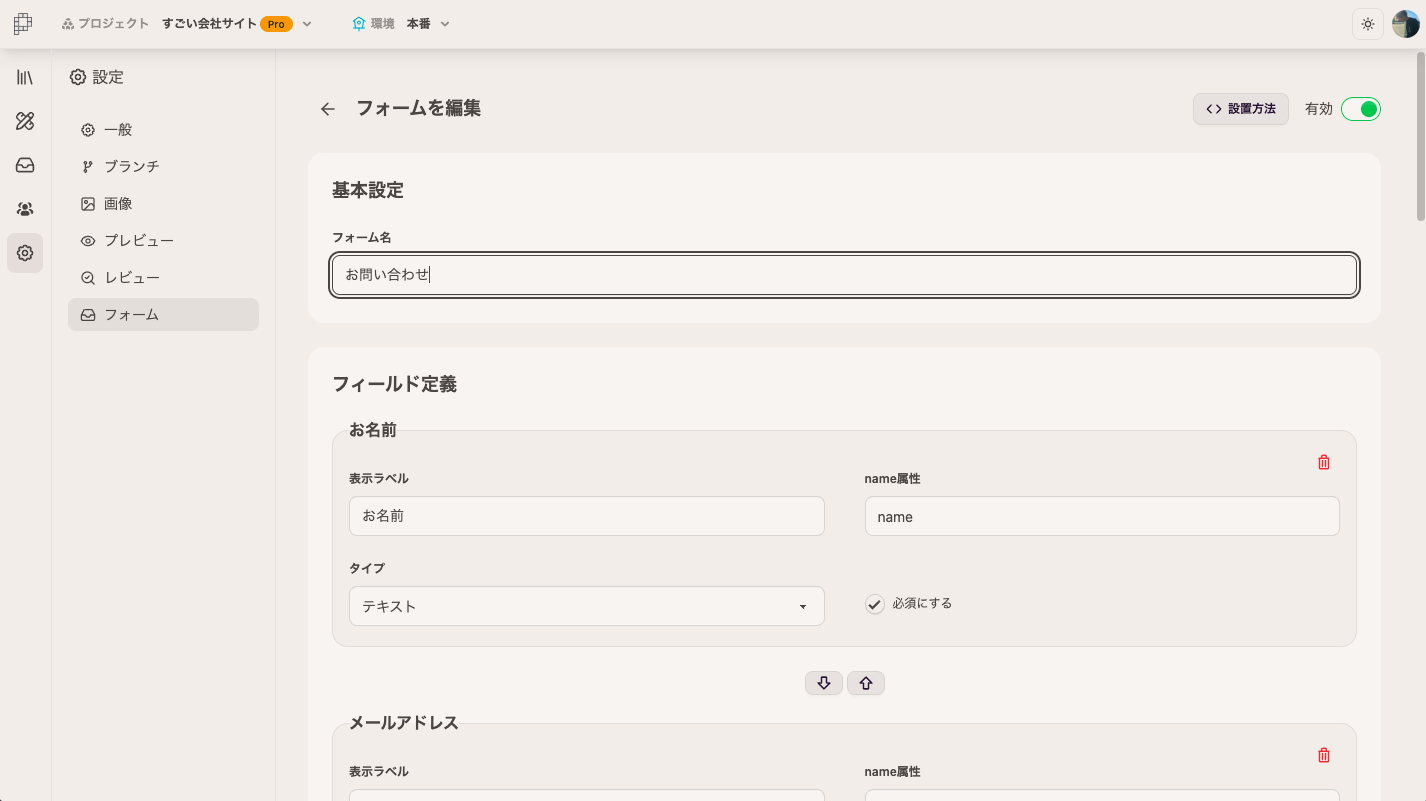1426x801 pixels.
Task: Select the settings gear in left rail
Action: [x=25, y=253]
